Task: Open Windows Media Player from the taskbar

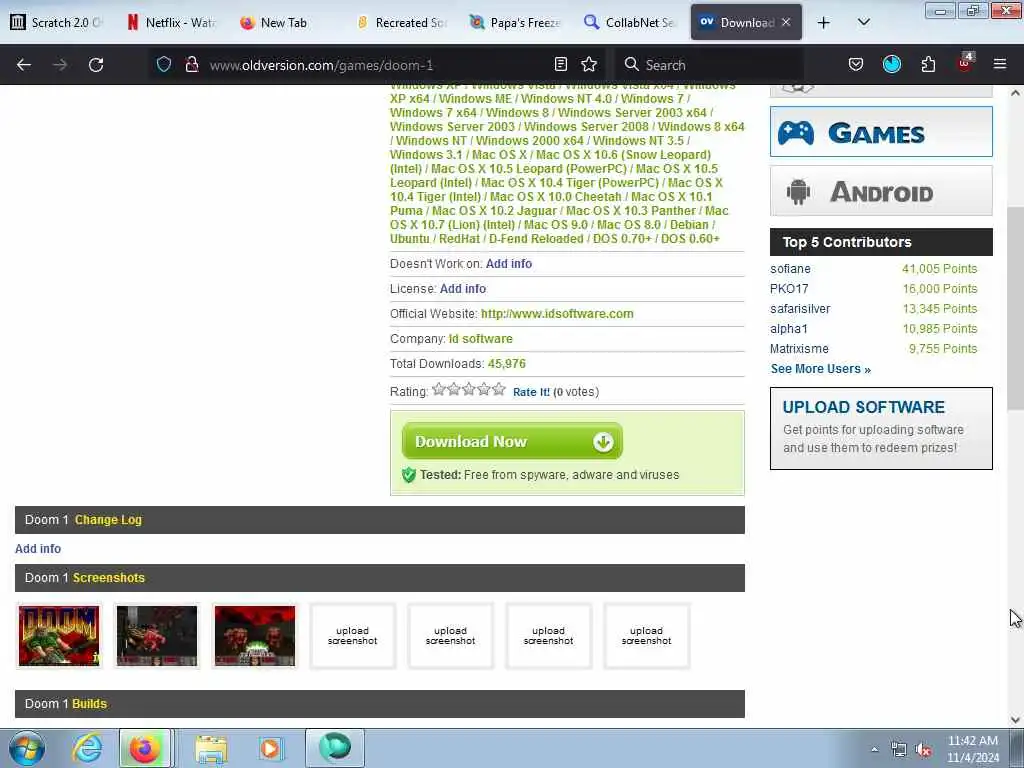Action: (270, 748)
